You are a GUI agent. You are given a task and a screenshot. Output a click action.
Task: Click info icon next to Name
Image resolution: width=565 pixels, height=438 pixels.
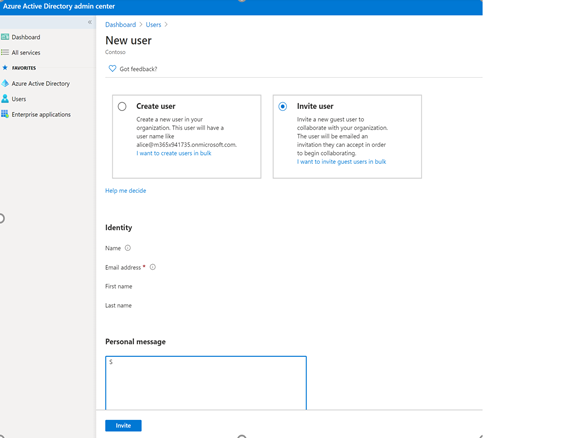128,248
